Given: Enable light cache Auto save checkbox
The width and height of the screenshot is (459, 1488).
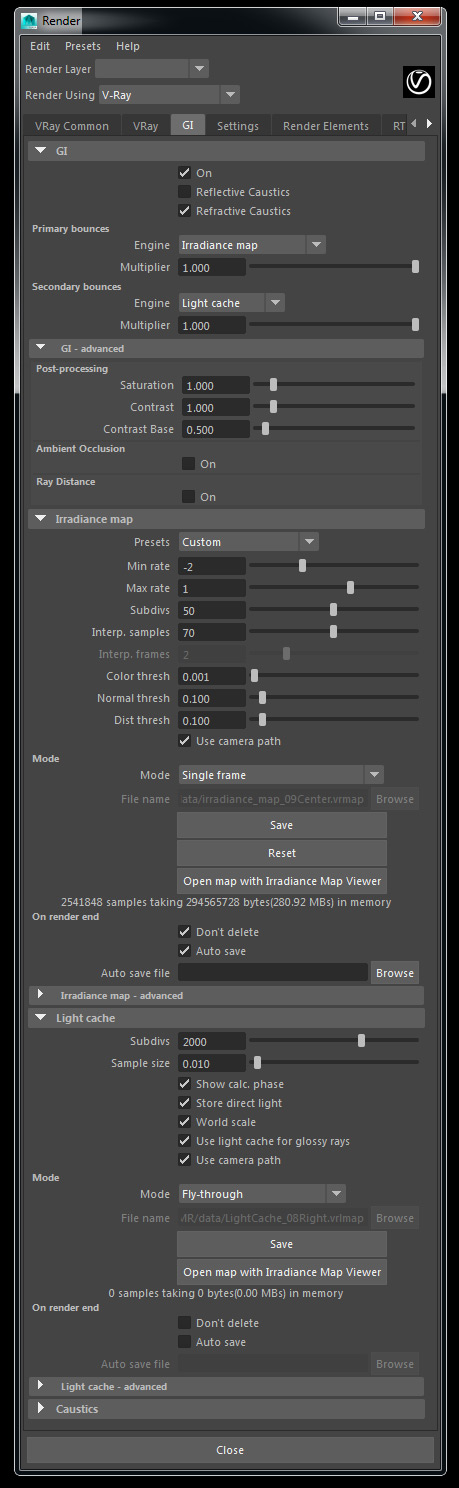Looking at the screenshot, I should [184, 1342].
